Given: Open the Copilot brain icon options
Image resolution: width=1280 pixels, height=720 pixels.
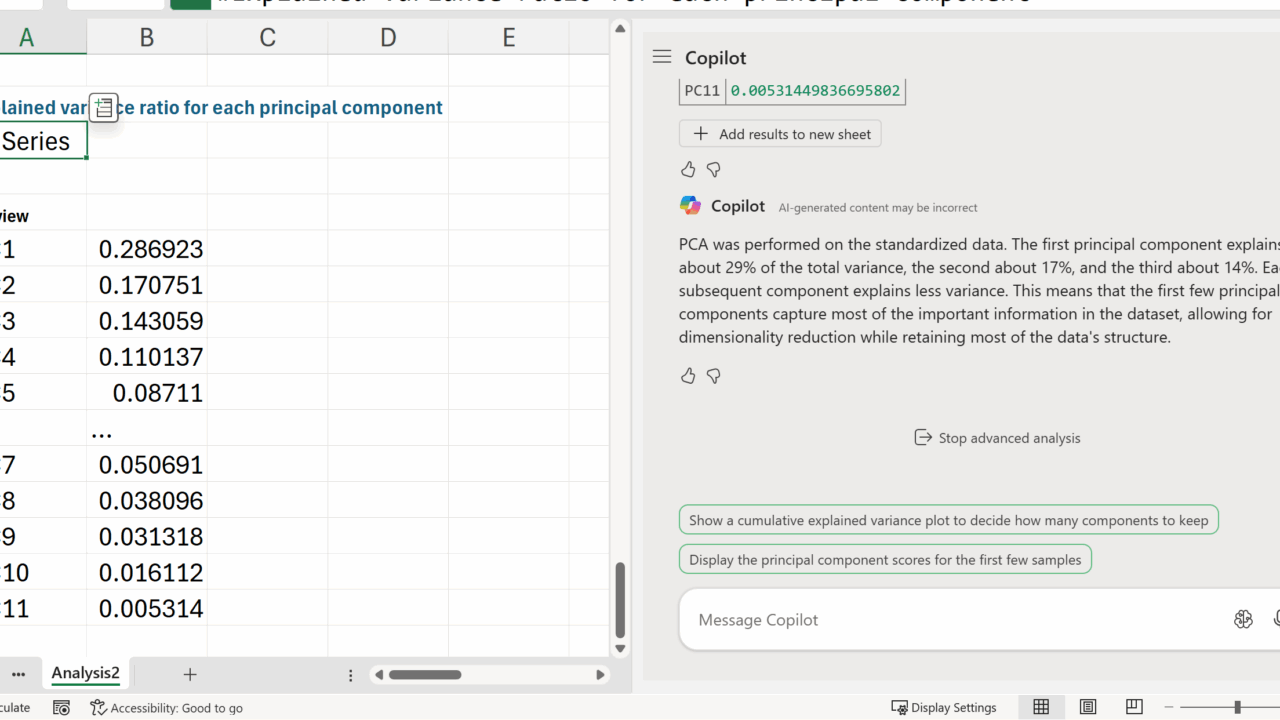Looking at the screenshot, I should pyautogui.click(x=1243, y=620).
